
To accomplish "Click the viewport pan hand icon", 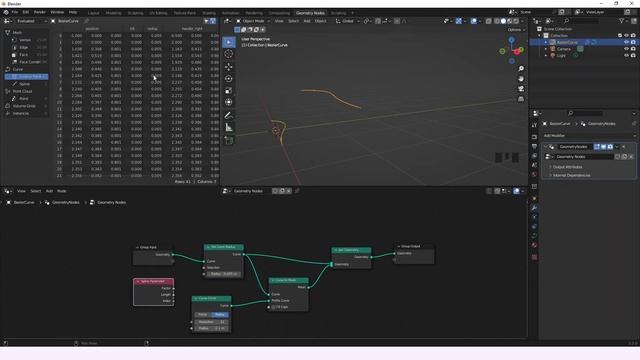I will pos(521,79).
